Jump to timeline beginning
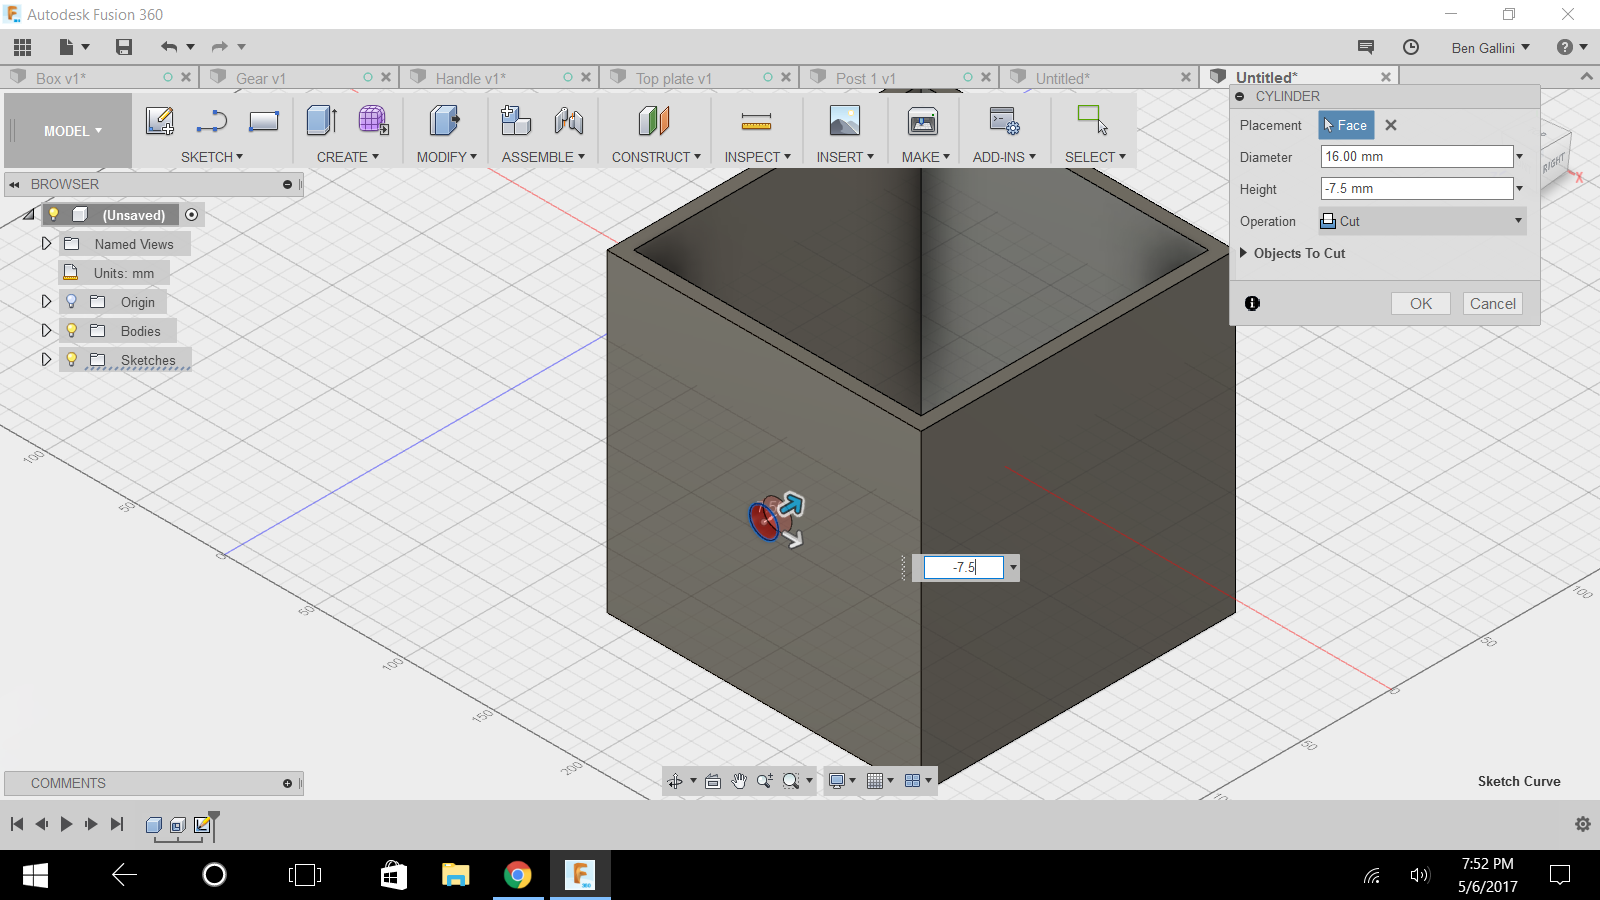 [16, 824]
